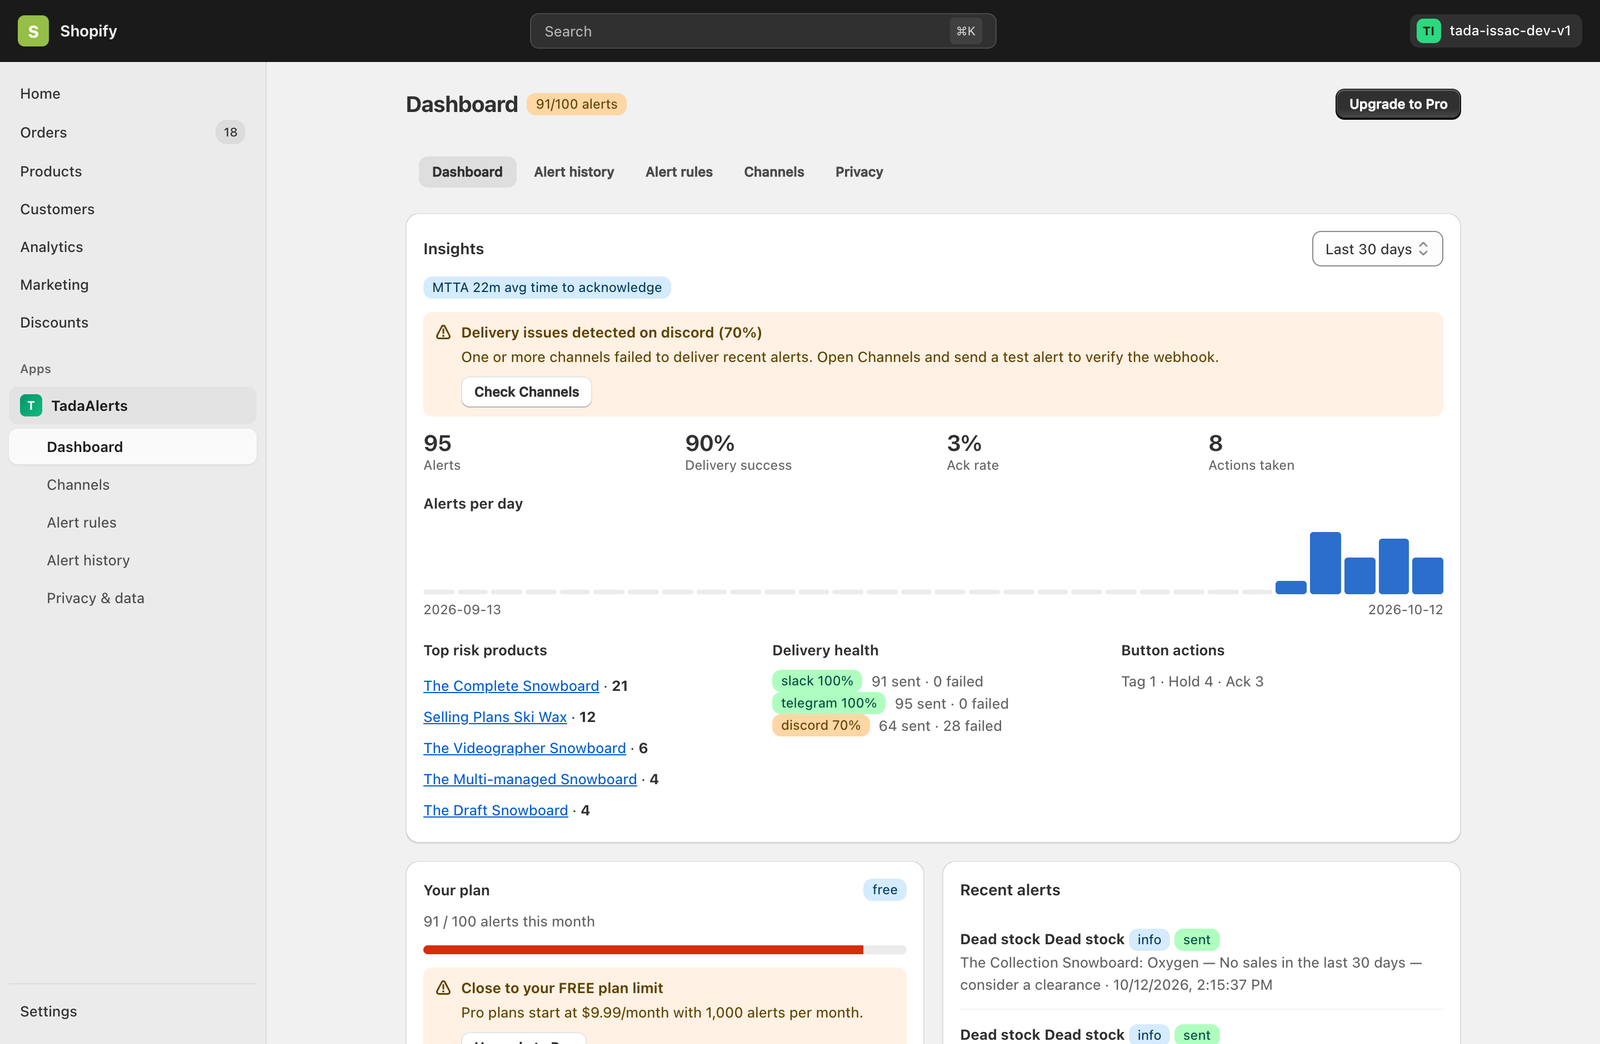Open the tada-issac-dev-v1 store menu
Viewport: 1600px width, 1044px height.
click(1496, 31)
